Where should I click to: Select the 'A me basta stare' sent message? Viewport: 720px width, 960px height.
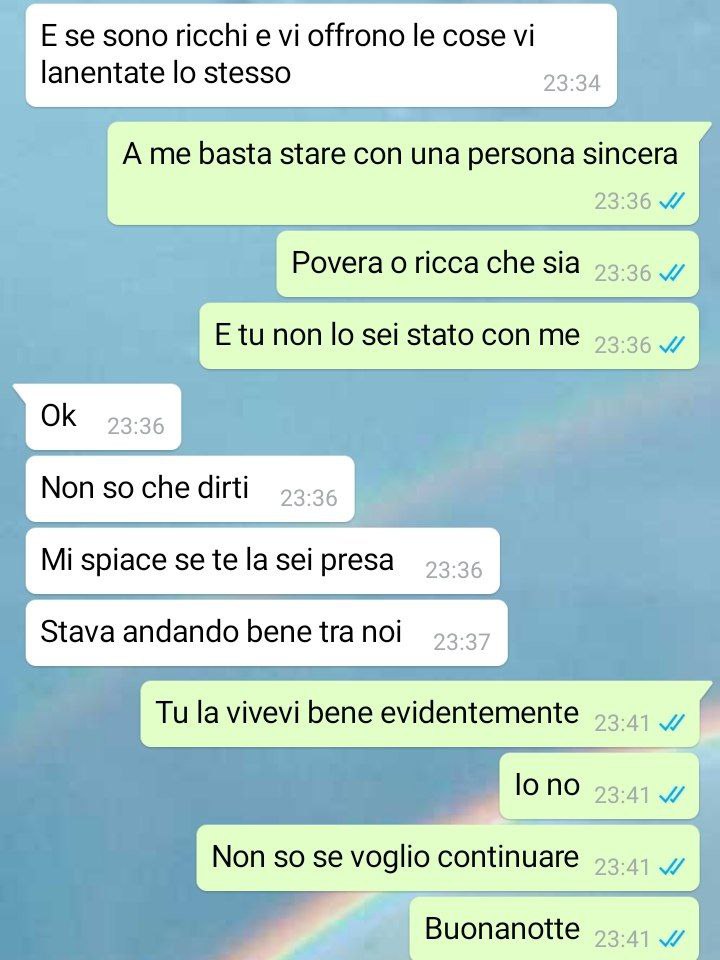point(403,173)
